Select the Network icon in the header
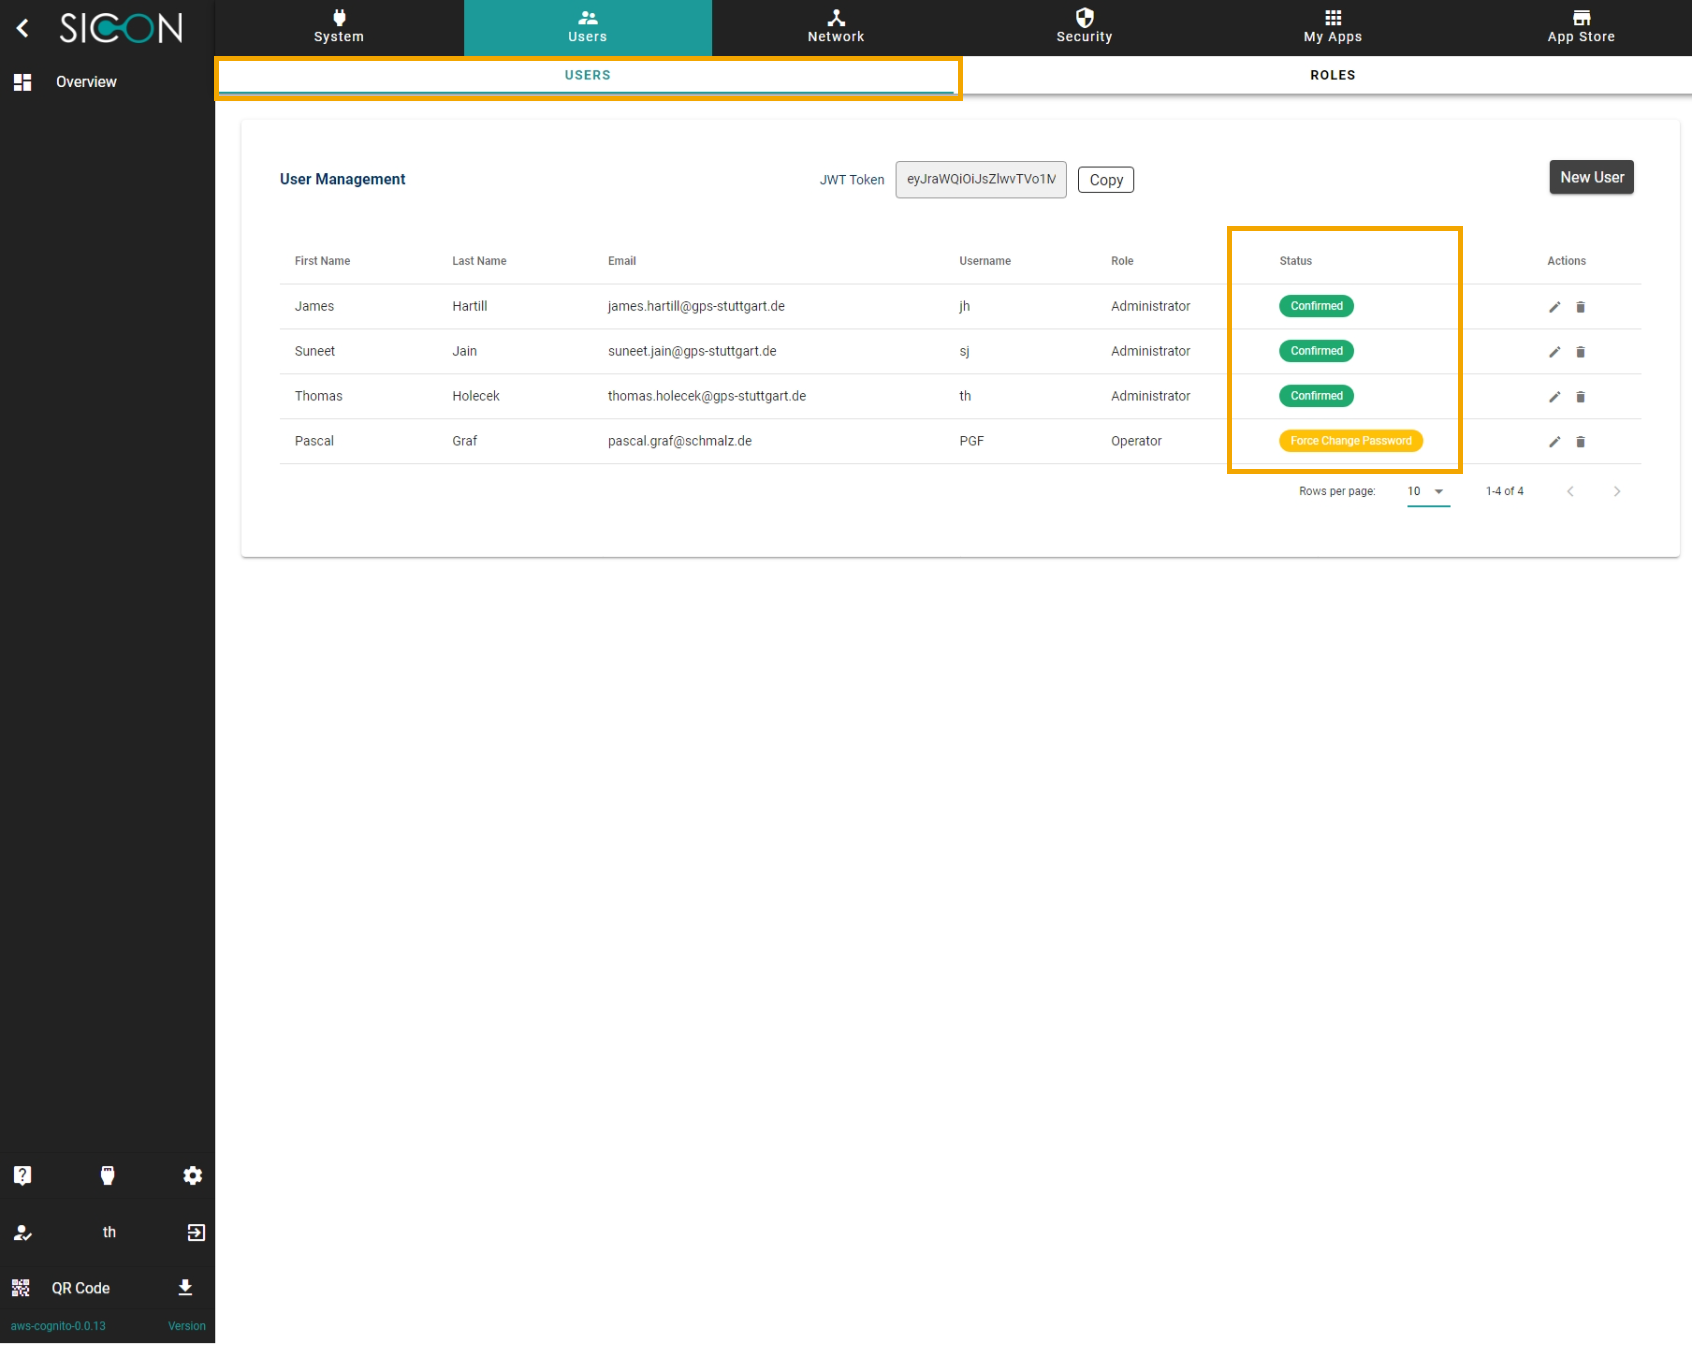The width and height of the screenshot is (1692, 1369). pyautogui.click(x=835, y=27)
